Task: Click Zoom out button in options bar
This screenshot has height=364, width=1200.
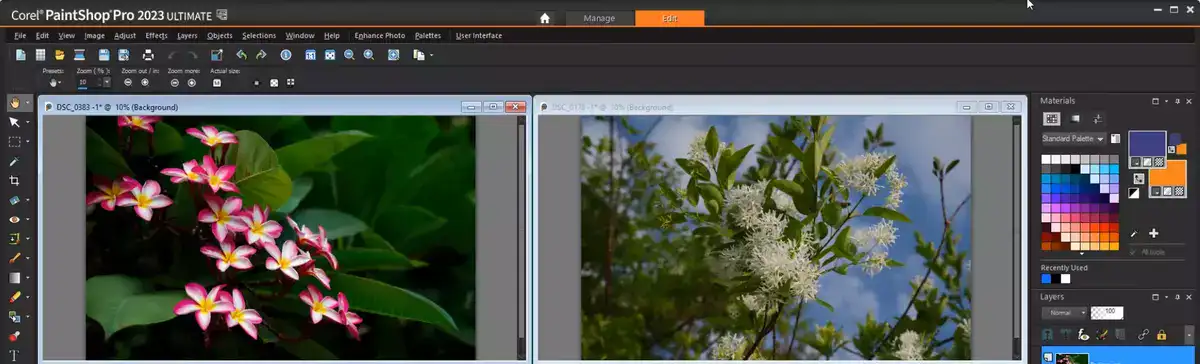Action: (128, 82)
